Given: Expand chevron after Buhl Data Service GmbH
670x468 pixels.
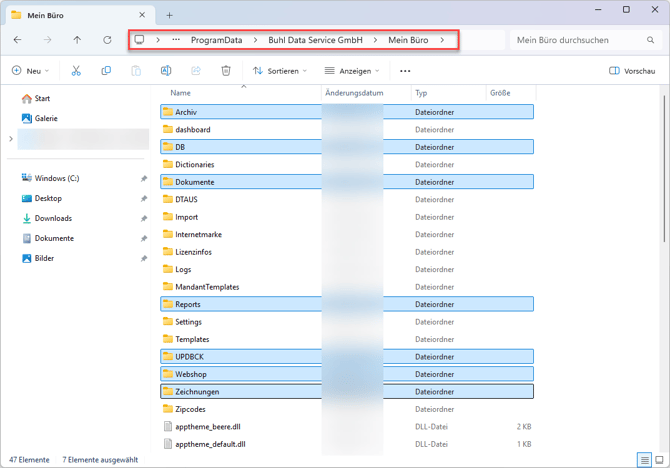Looking at the screenshot, I should [375, 40].
